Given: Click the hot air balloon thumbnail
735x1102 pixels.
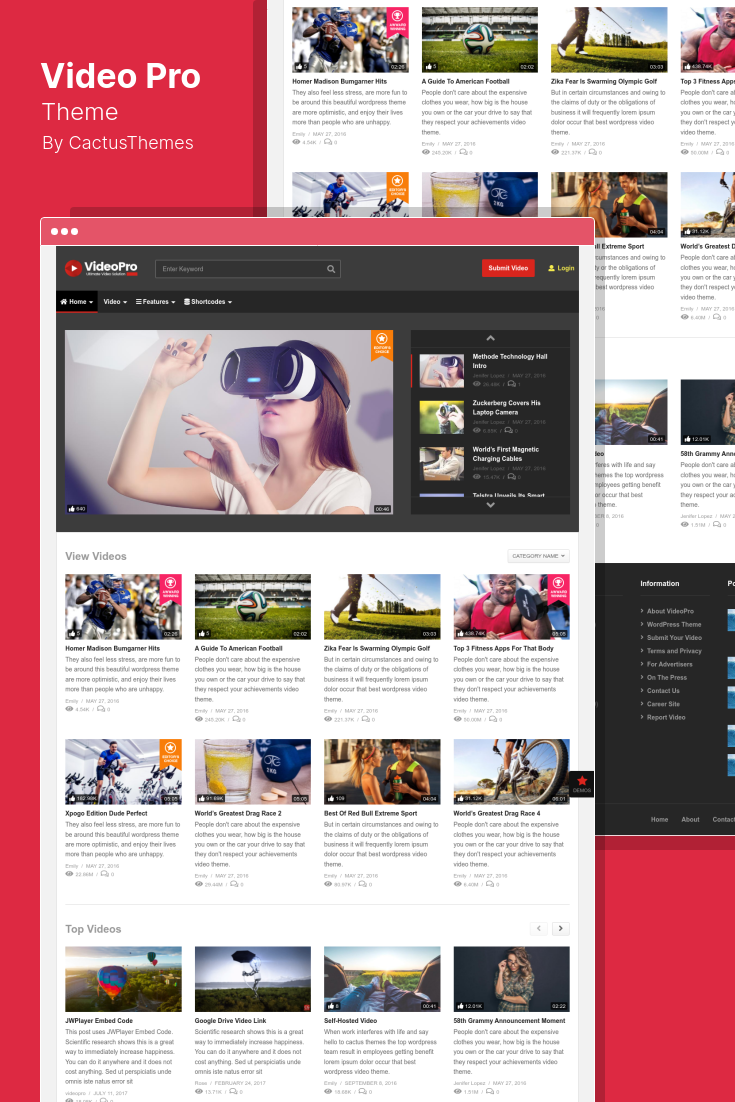Looking at the screenshot, I should (x=123, y=979).
